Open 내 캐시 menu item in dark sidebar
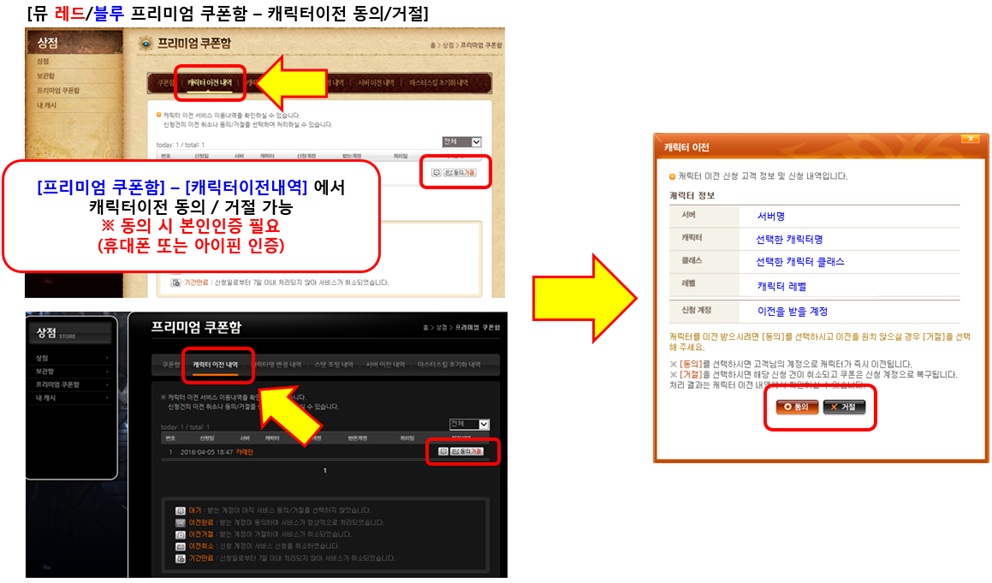 pyautogui.click(x=46, y=398)
